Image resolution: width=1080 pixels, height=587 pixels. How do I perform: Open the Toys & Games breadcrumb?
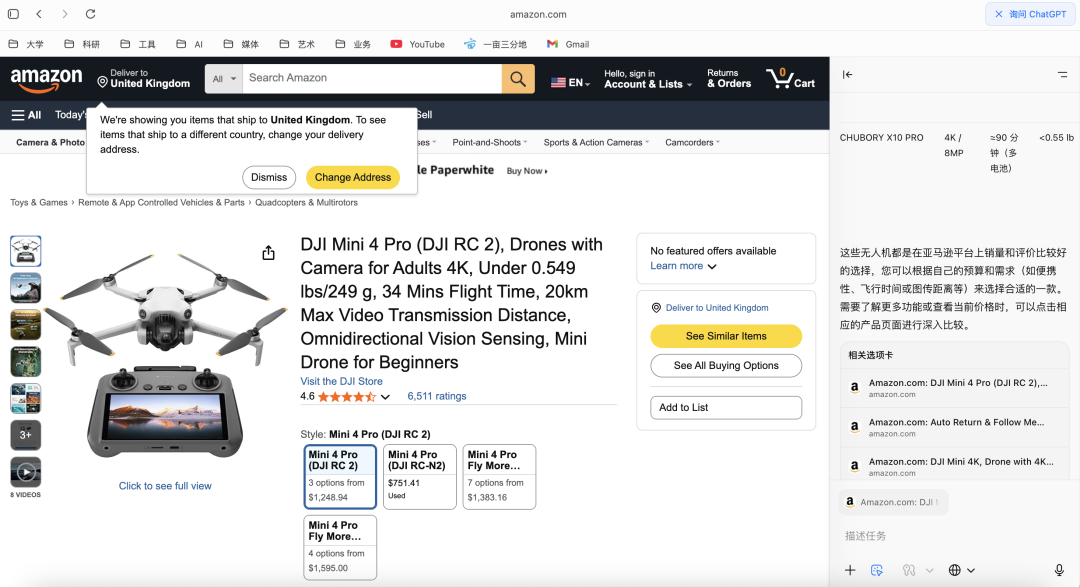tap(39, 203)
